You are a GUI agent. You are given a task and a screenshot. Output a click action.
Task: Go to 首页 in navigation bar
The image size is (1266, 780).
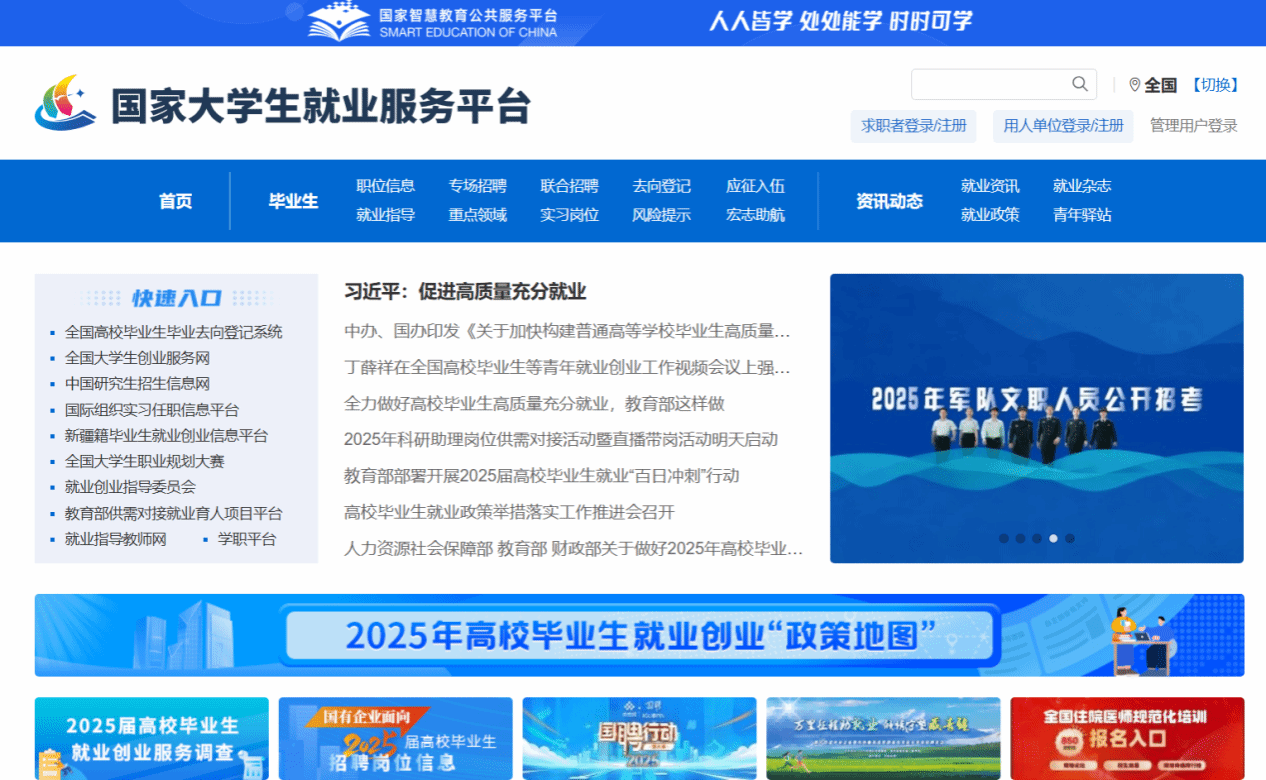(175, 201)
